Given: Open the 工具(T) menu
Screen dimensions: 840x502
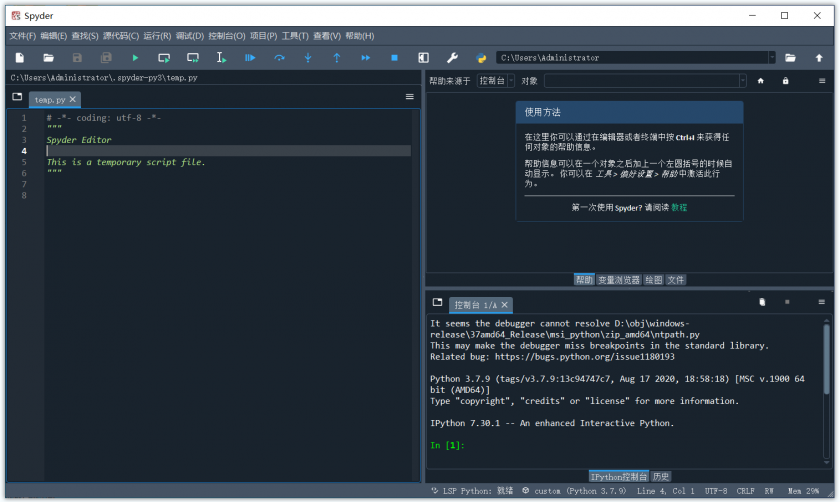Looking at the screenshot, I should click(x=295, y=36).
